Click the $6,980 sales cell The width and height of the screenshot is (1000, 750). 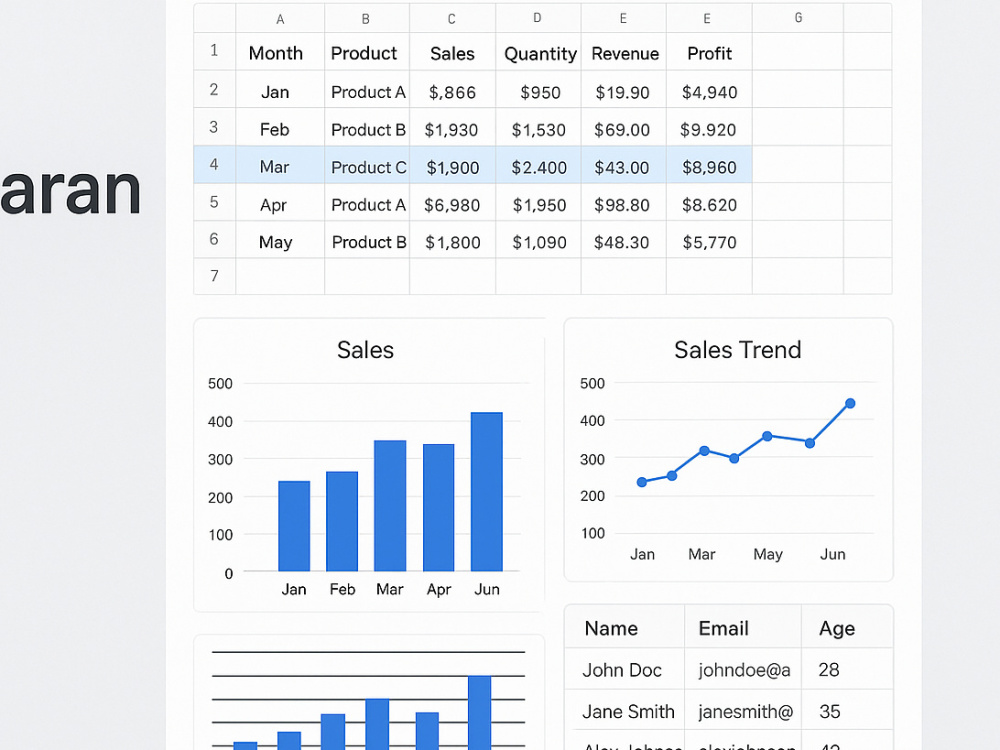452,203
